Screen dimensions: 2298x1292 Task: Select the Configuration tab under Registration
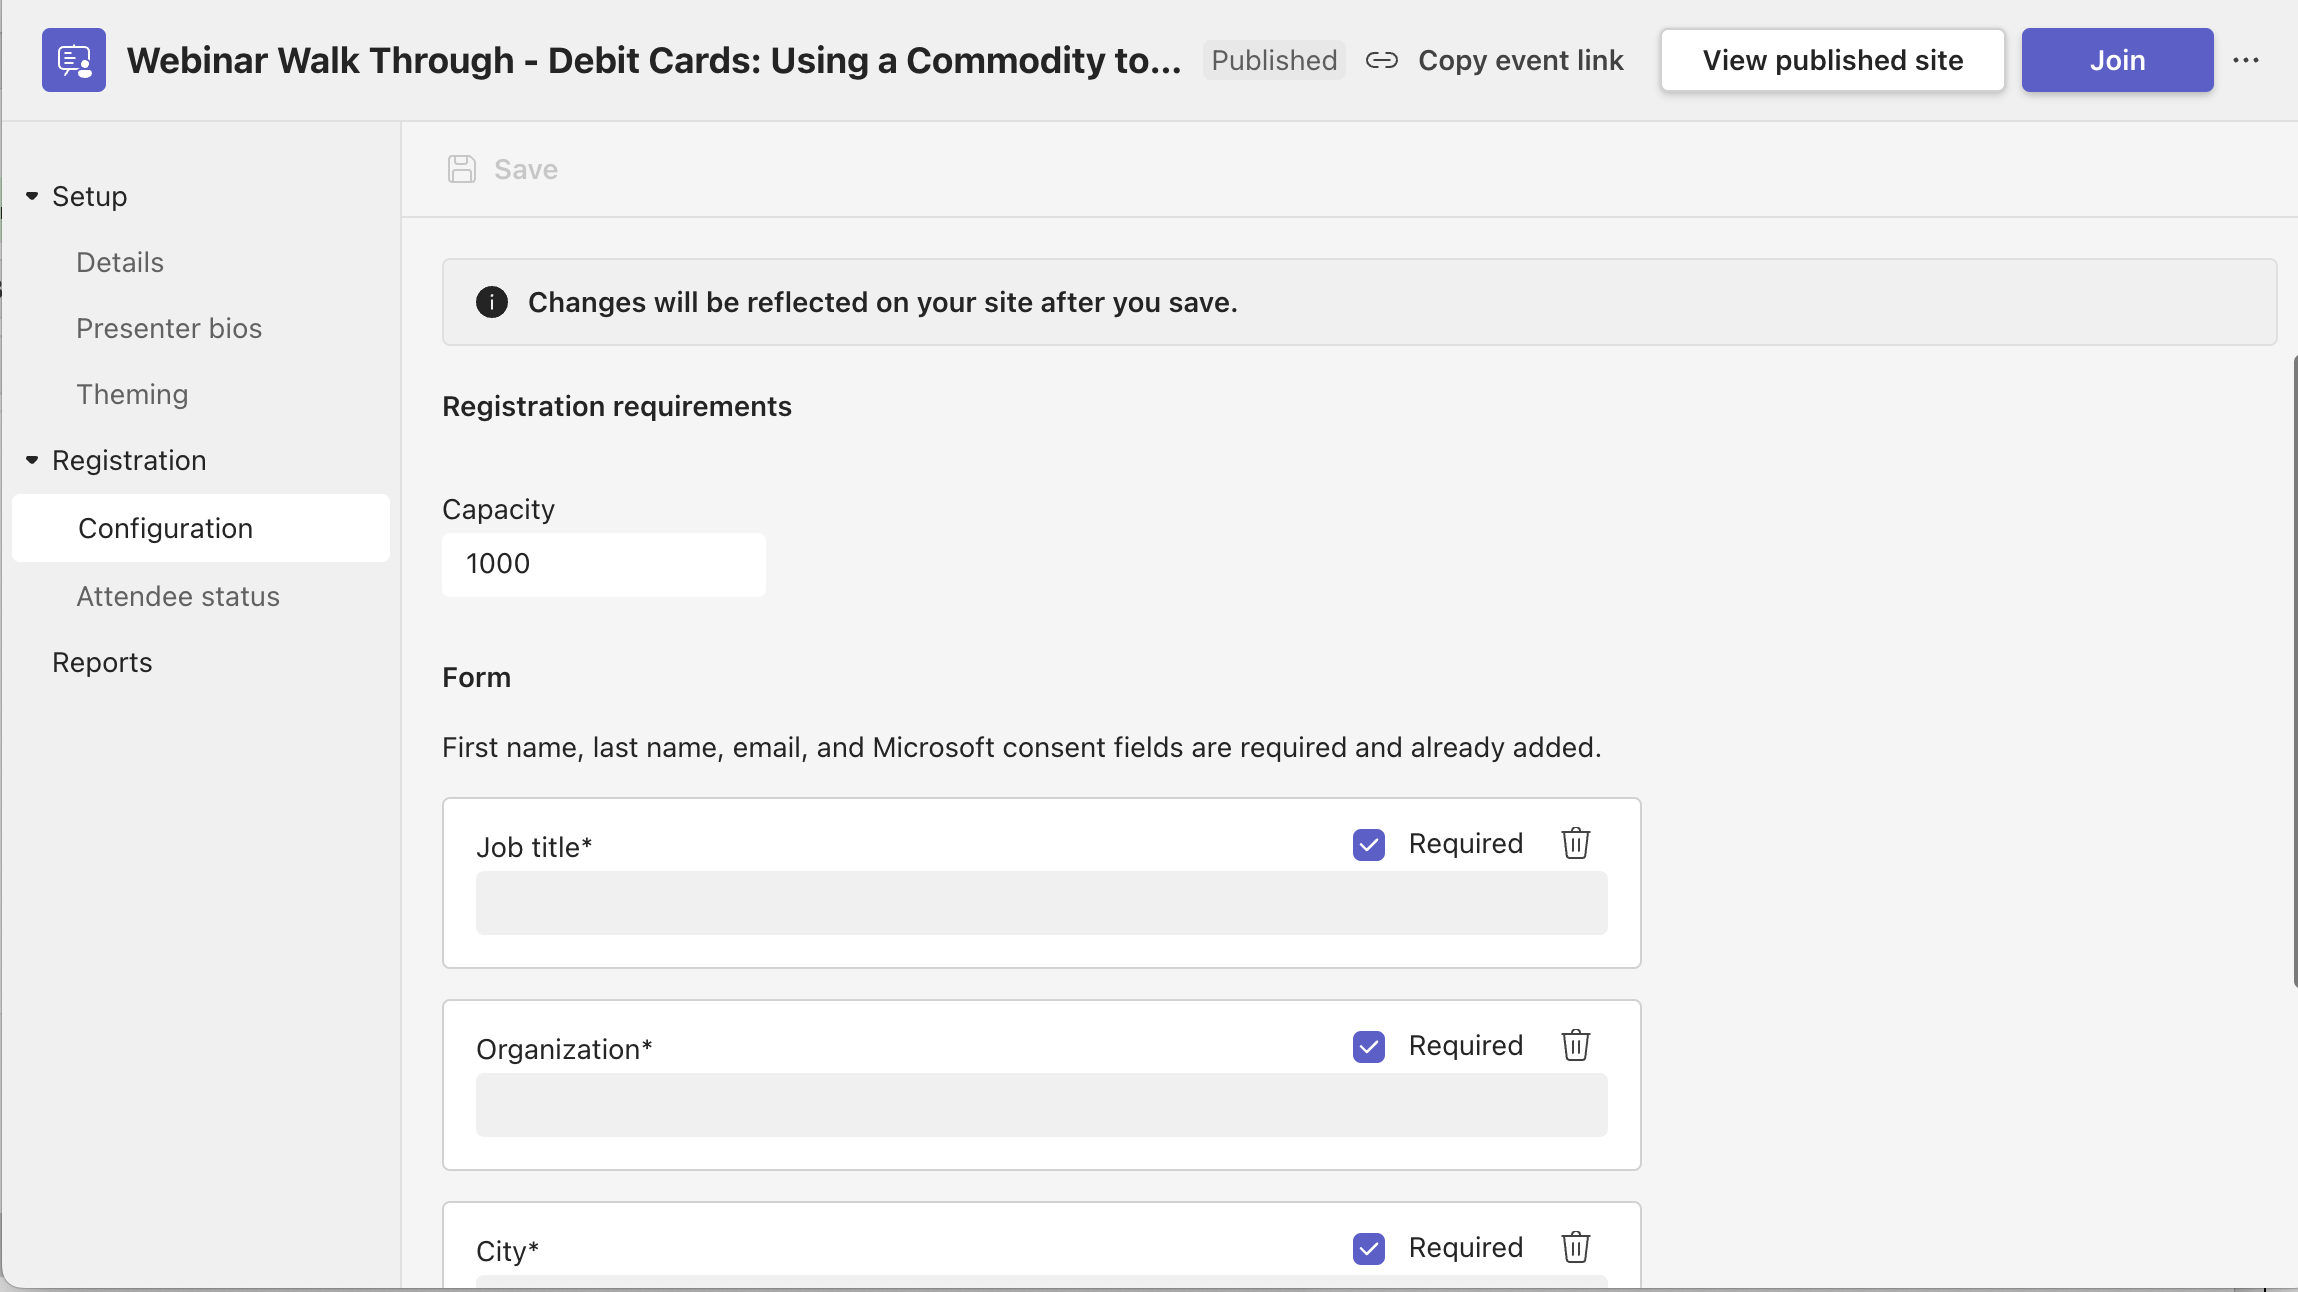[x=164, y=527]
